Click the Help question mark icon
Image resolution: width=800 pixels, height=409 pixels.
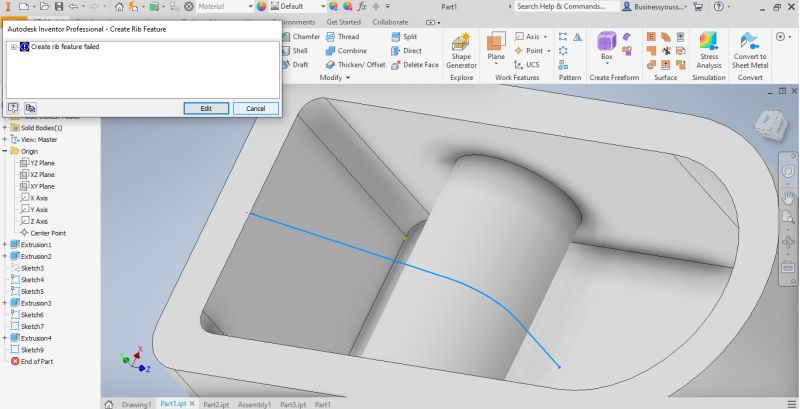pyautogui.click(x=719, y=7)
